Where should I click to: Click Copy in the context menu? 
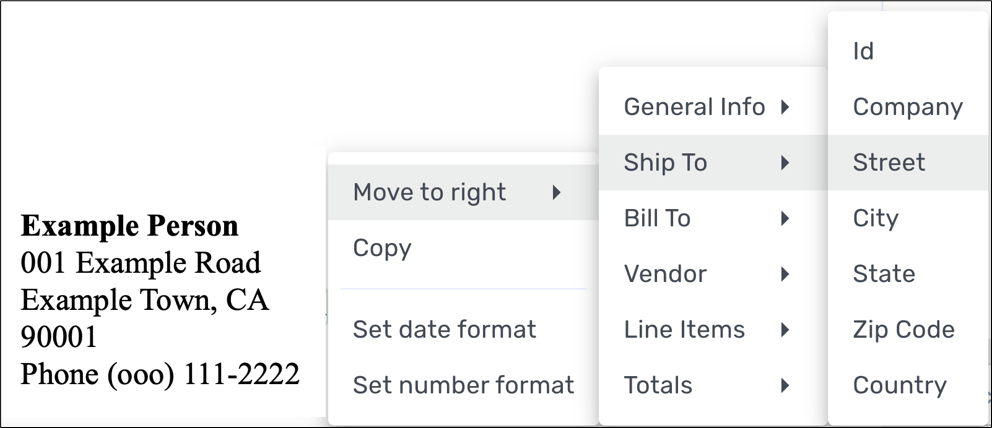point(382,248)
